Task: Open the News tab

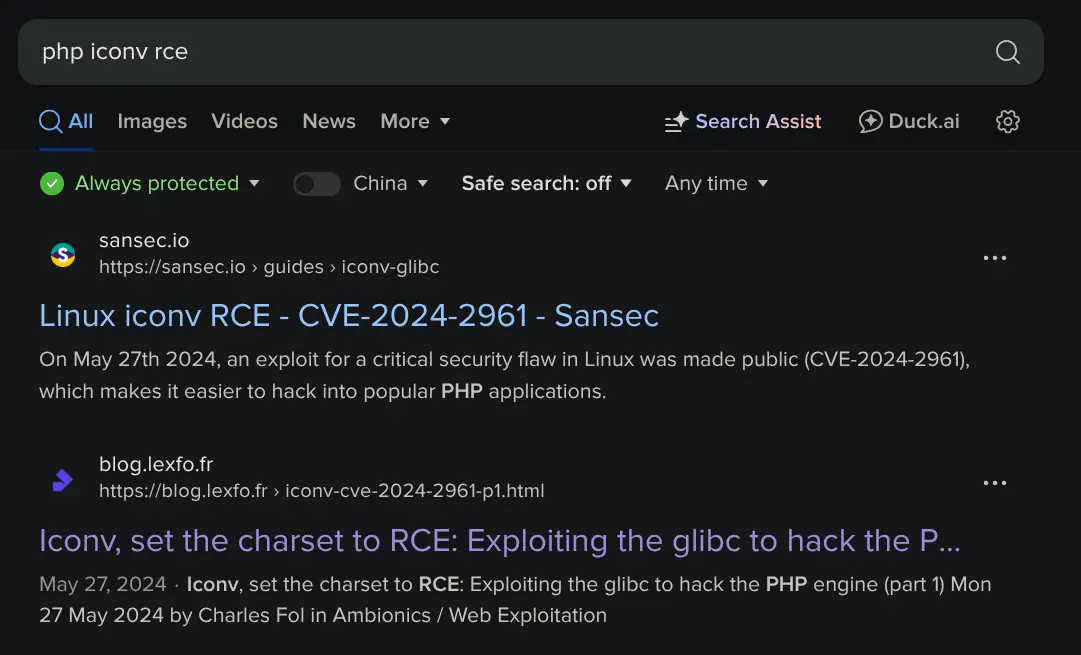Action: pos(329,122)
